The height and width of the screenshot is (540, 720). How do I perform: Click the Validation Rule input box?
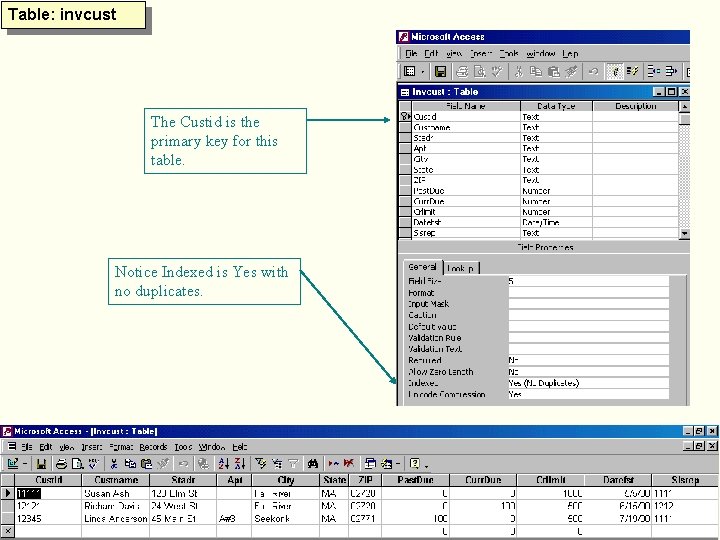click(x=588, y=338)
